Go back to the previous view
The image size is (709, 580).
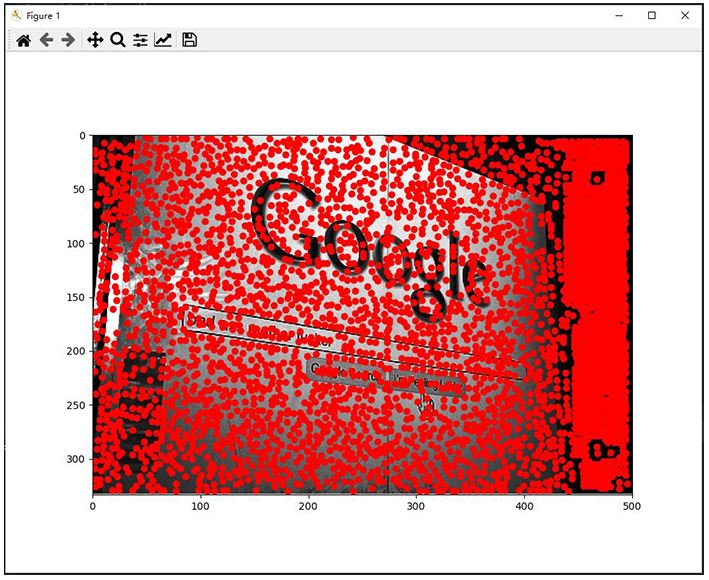tap(46, 40)
